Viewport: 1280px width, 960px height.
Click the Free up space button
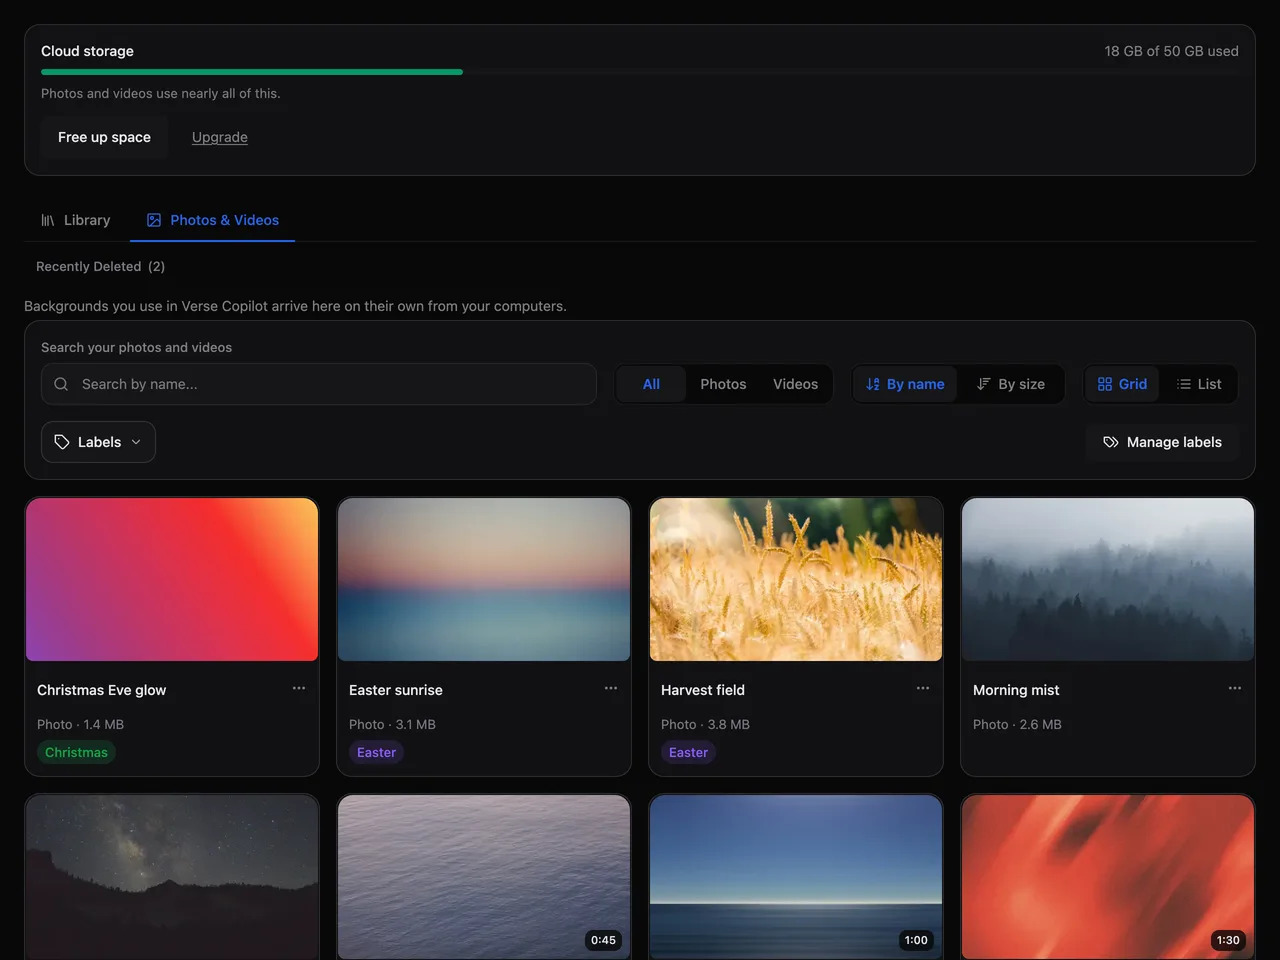pyautogui.click(x=104, y=137)
